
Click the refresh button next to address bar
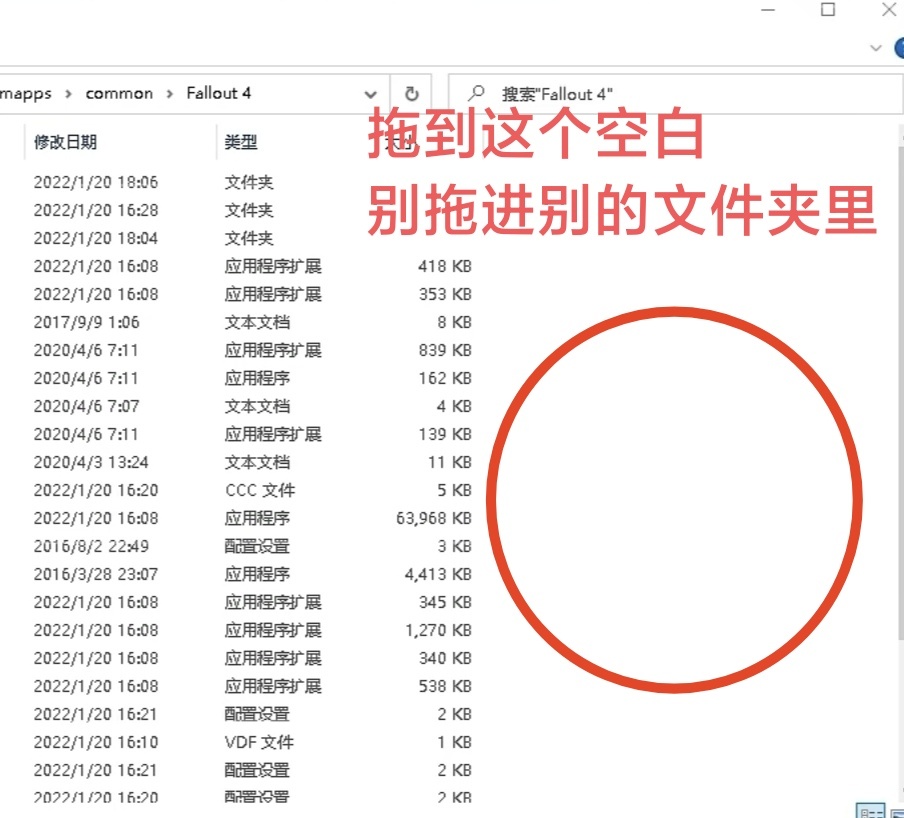click(x=411, y=93)
